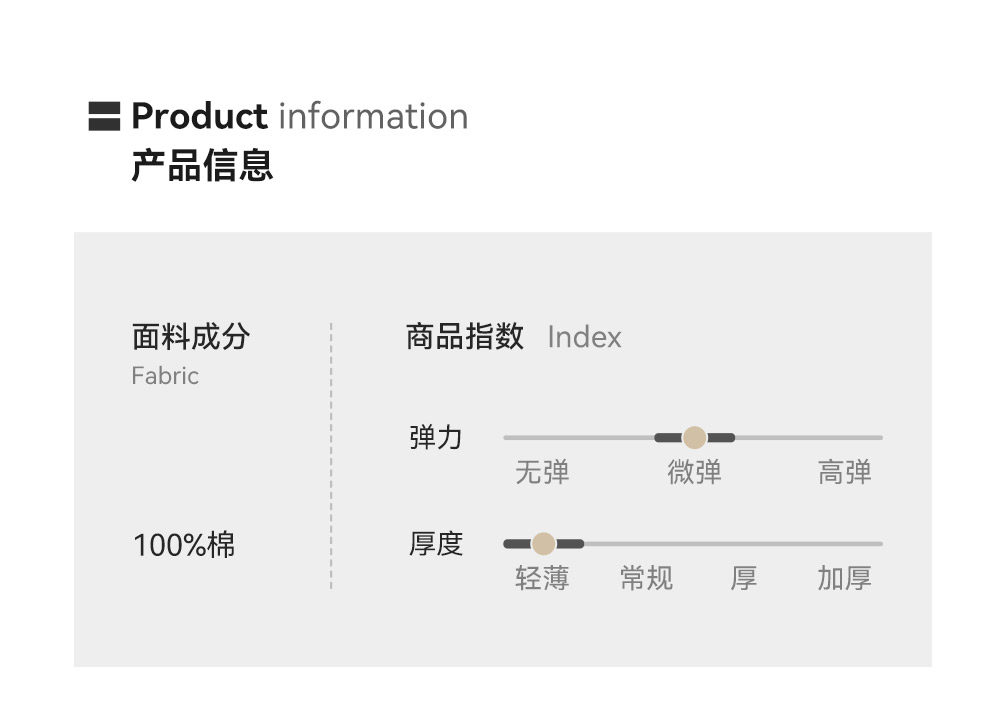The height and width of the screenshot is (714, 1008).
Task: Click the black bars icon beside Product information
Action: 104,116
